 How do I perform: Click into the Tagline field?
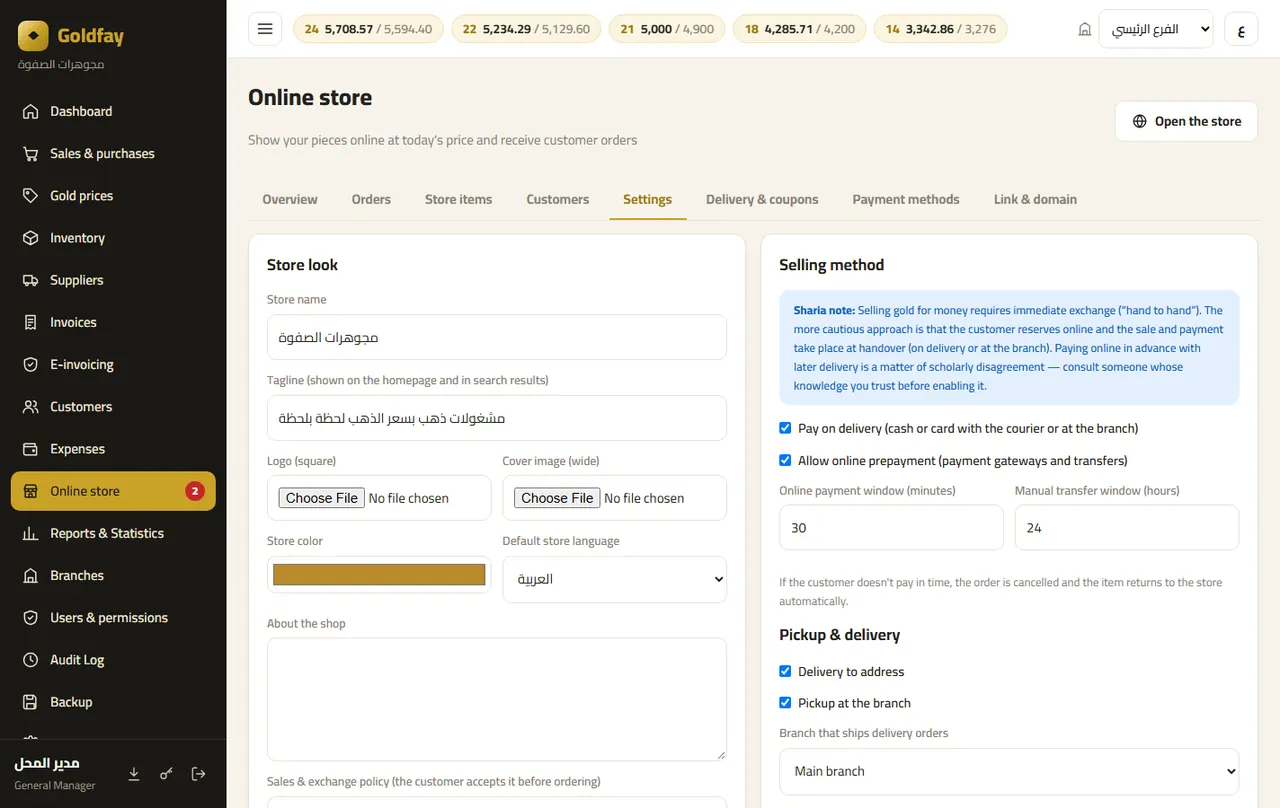[x=497, y=418]
